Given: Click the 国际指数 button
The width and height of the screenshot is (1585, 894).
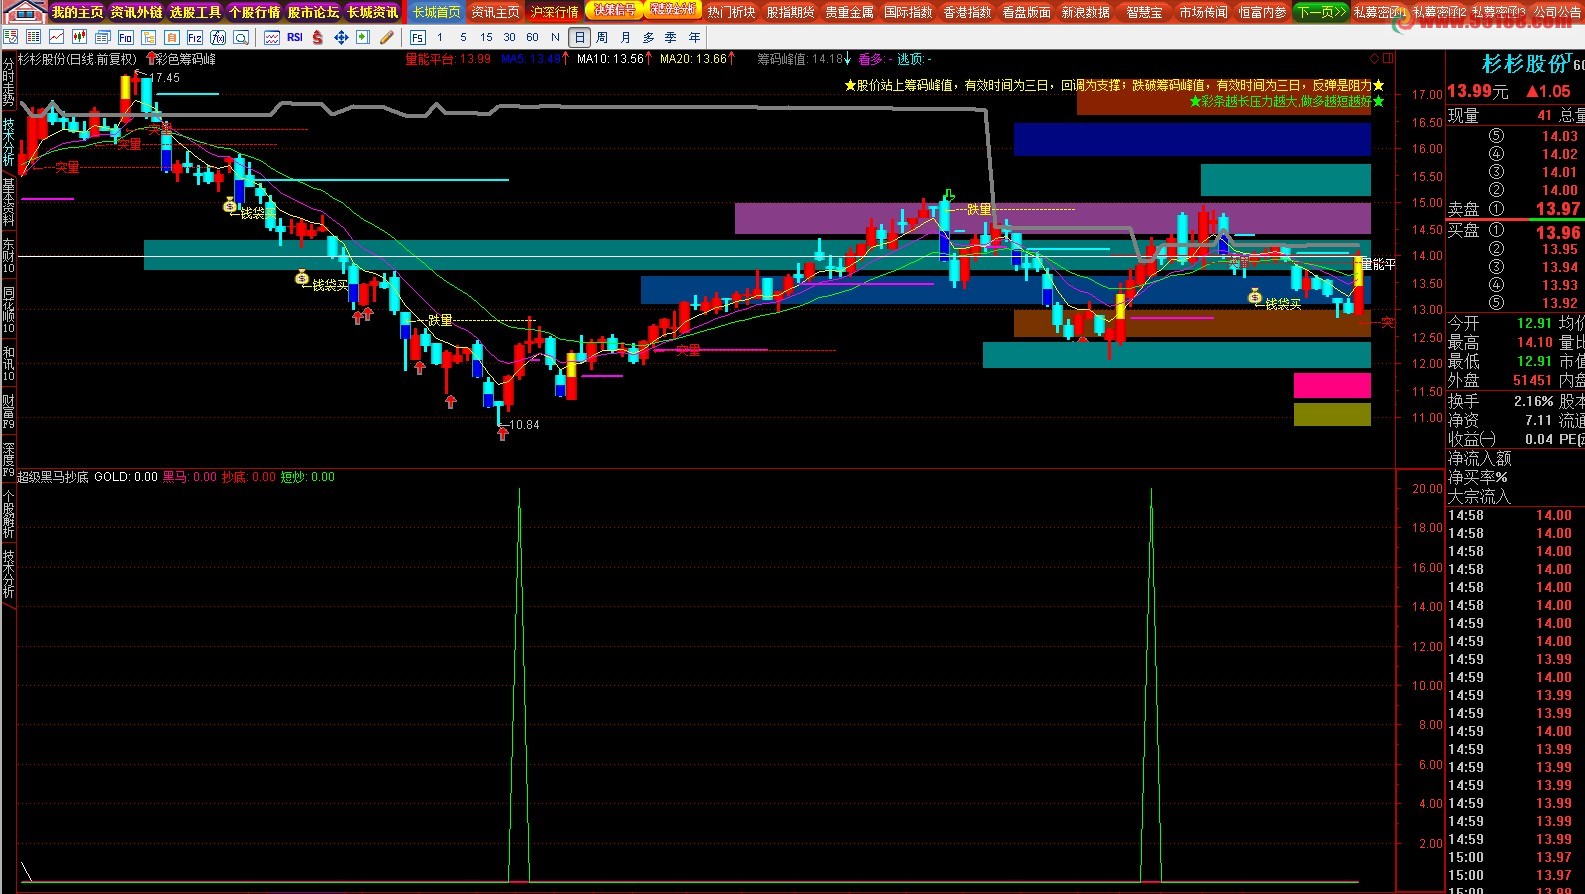Looking at the screenshot, I should (909, 12).
